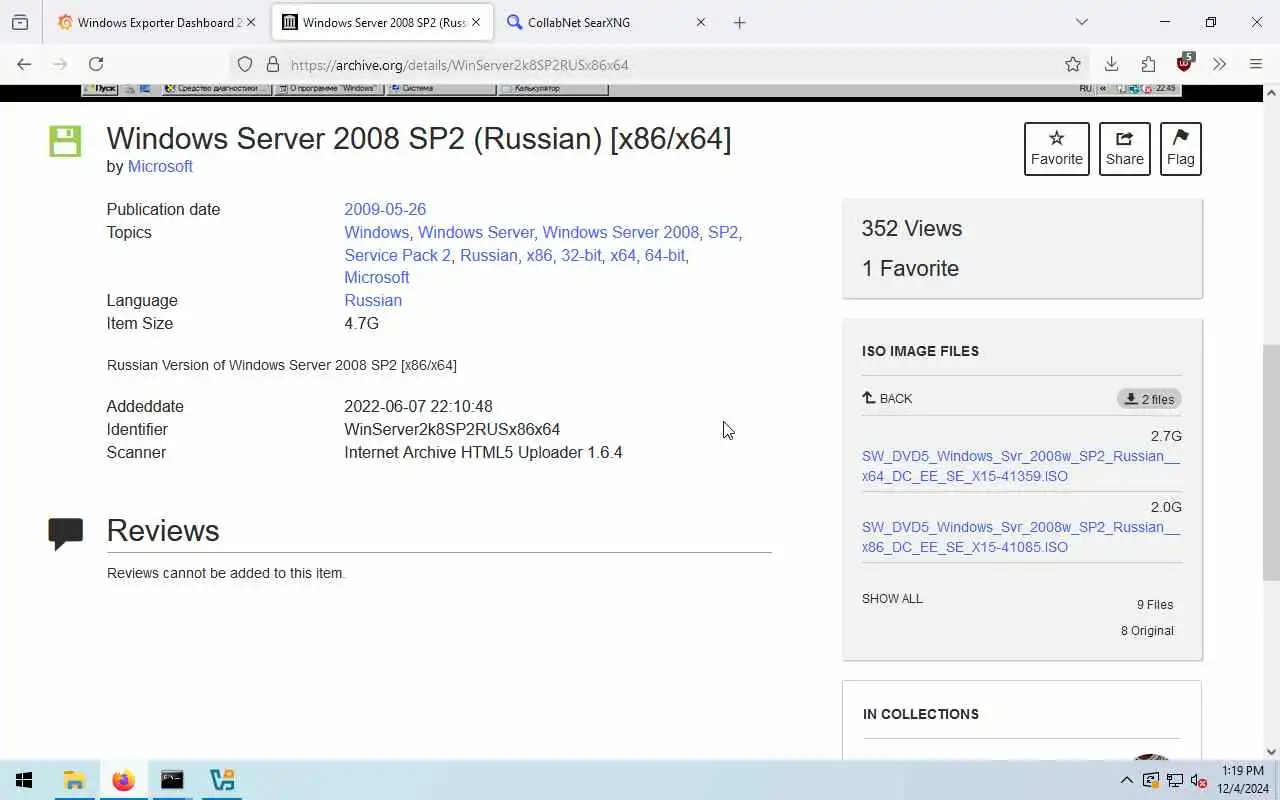The image size is (1280, 800).
Task: Click the Firefox back arrow
Action: point(24,64)
